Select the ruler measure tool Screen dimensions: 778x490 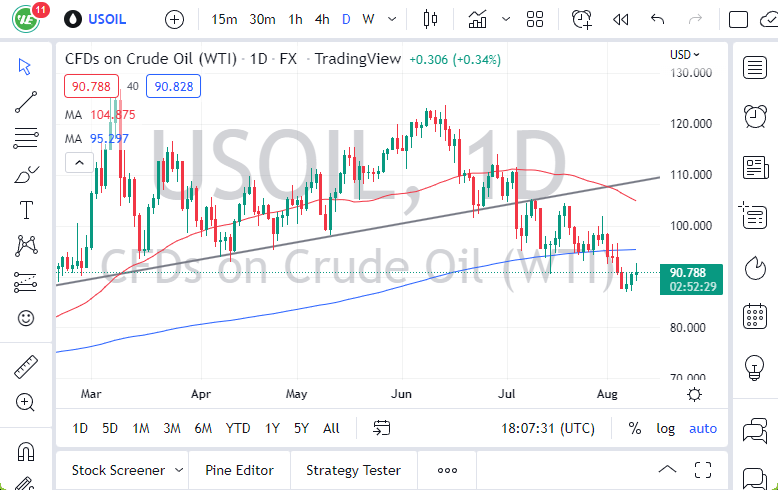point(26,367)
